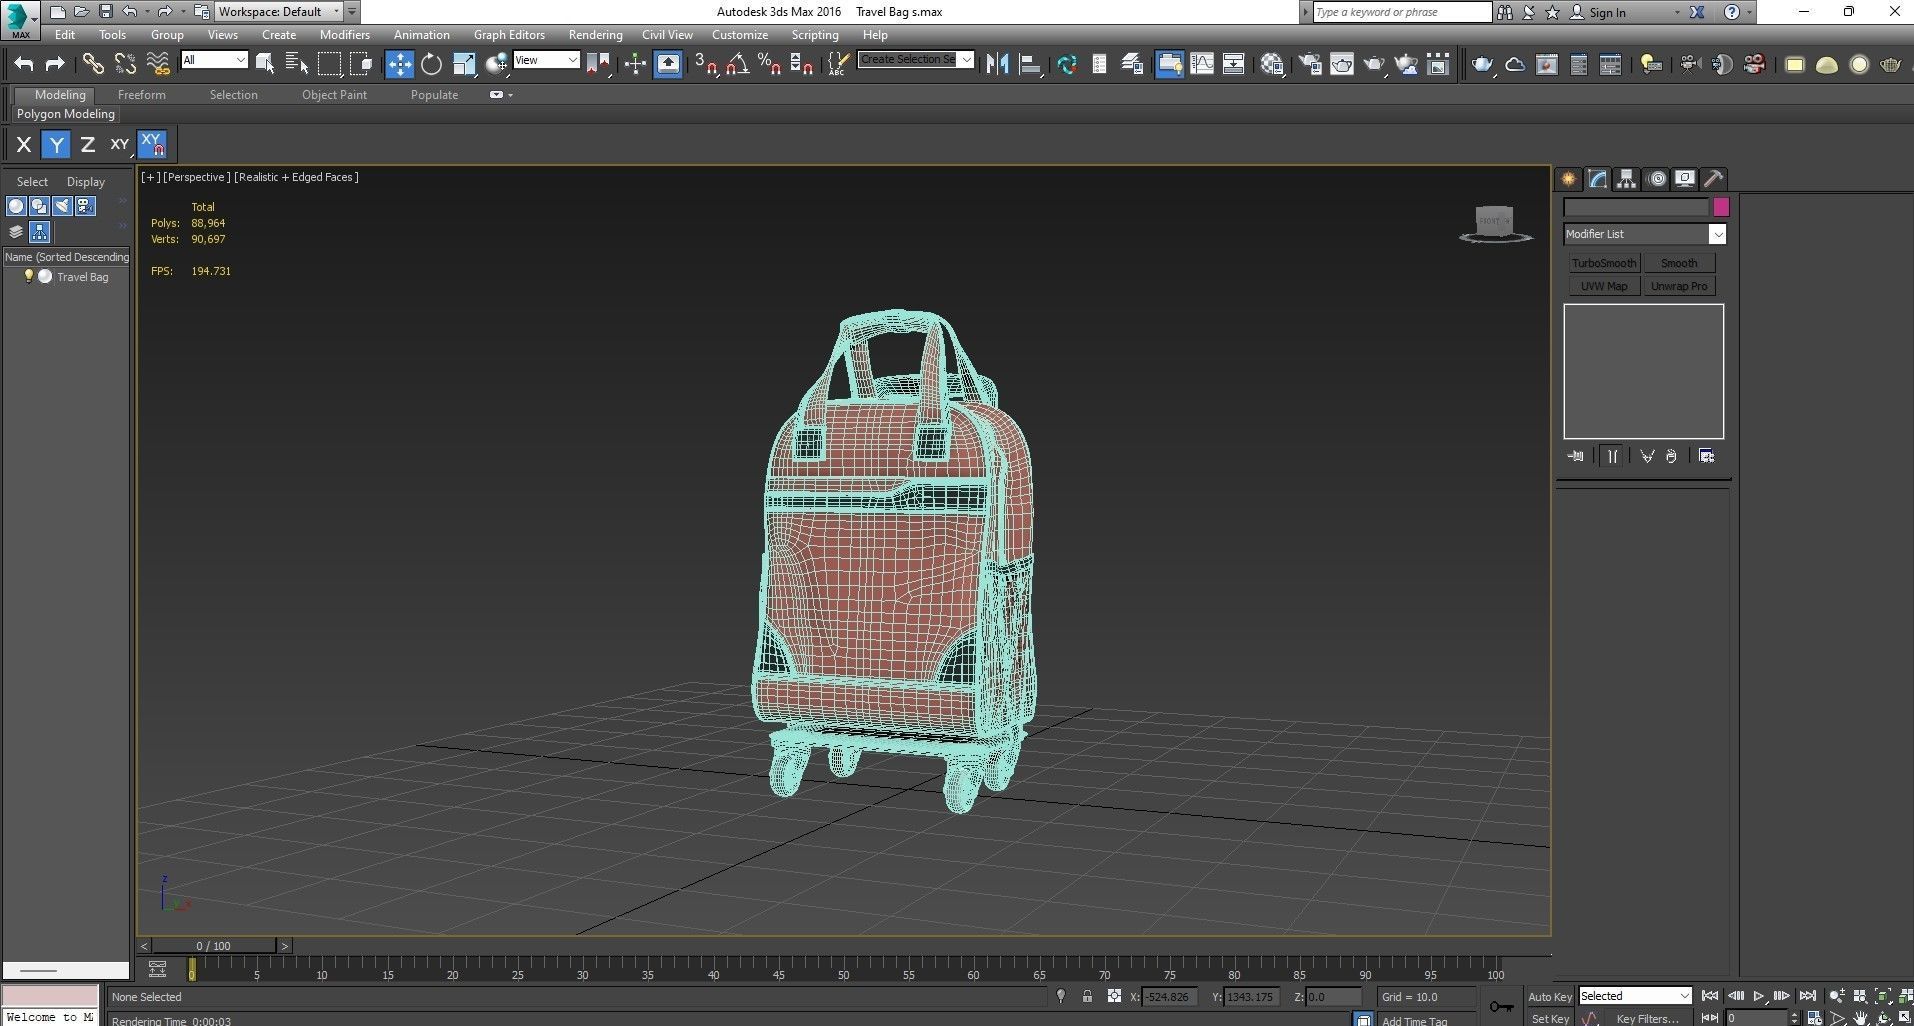Select the Select and Uniform Scale tool
Screen dimensions: 1914x1026
(x=464, y=64)
